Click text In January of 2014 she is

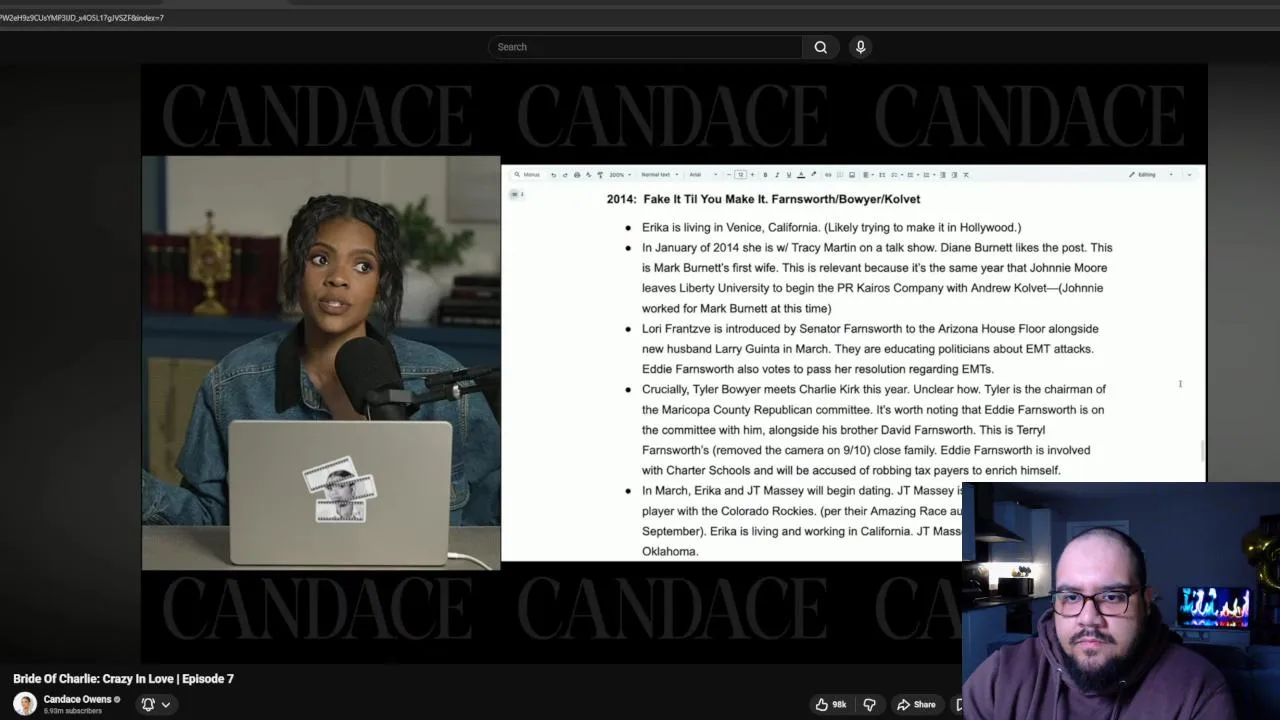877,278
